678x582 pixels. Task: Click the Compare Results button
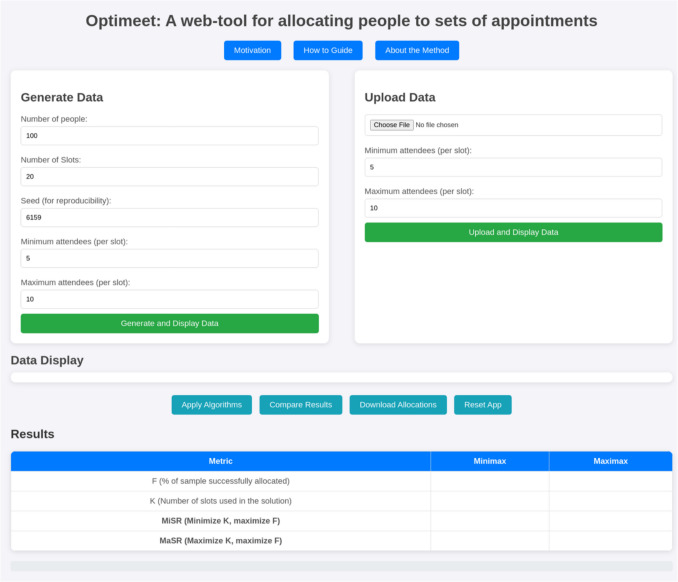tap(301, 404)
